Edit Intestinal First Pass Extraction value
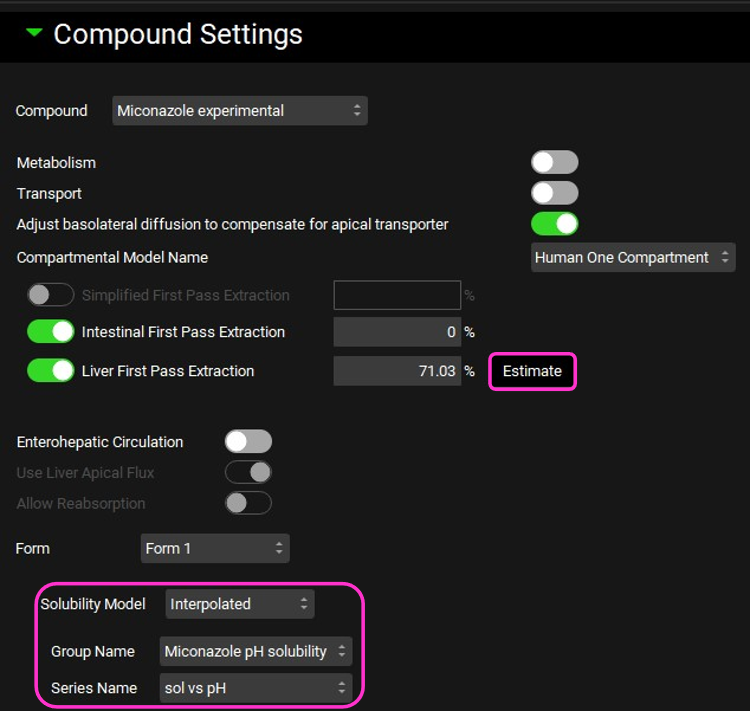 click(x=396, y=332)
